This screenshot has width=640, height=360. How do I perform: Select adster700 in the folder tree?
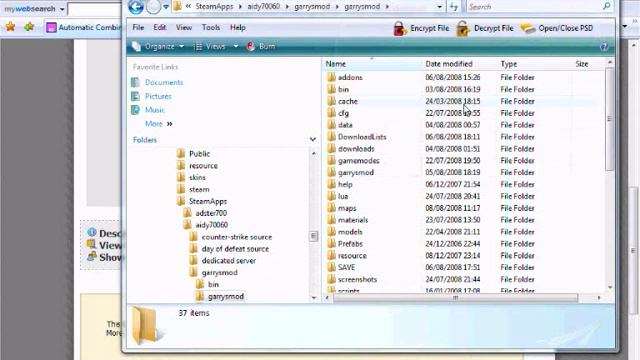point(211,213)
